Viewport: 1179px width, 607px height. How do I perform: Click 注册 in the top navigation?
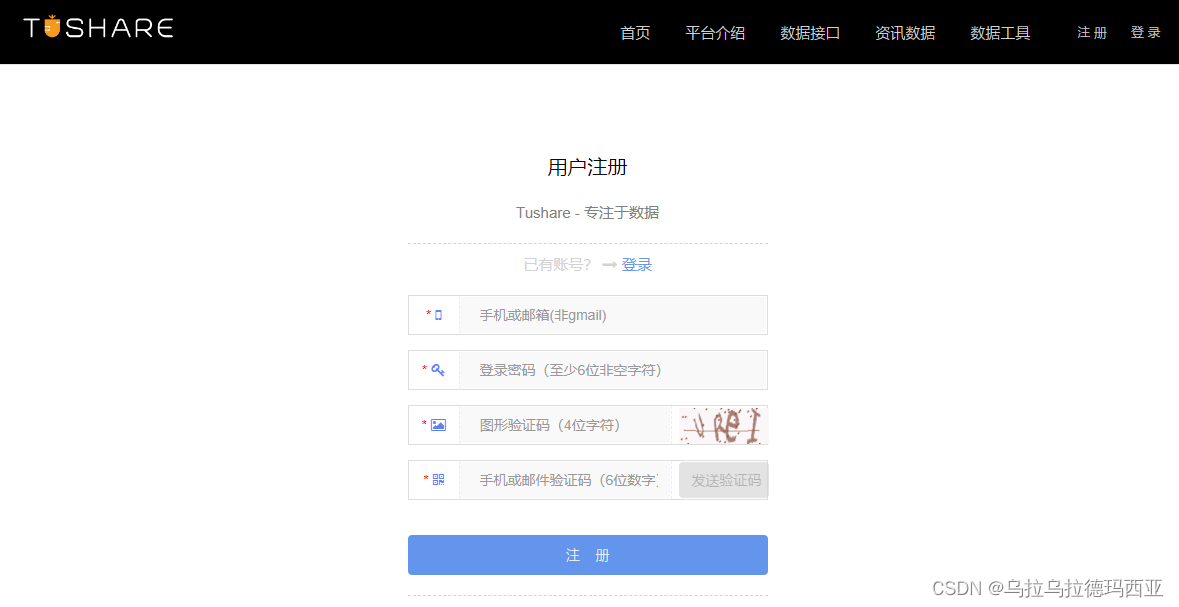point(1092,32)
